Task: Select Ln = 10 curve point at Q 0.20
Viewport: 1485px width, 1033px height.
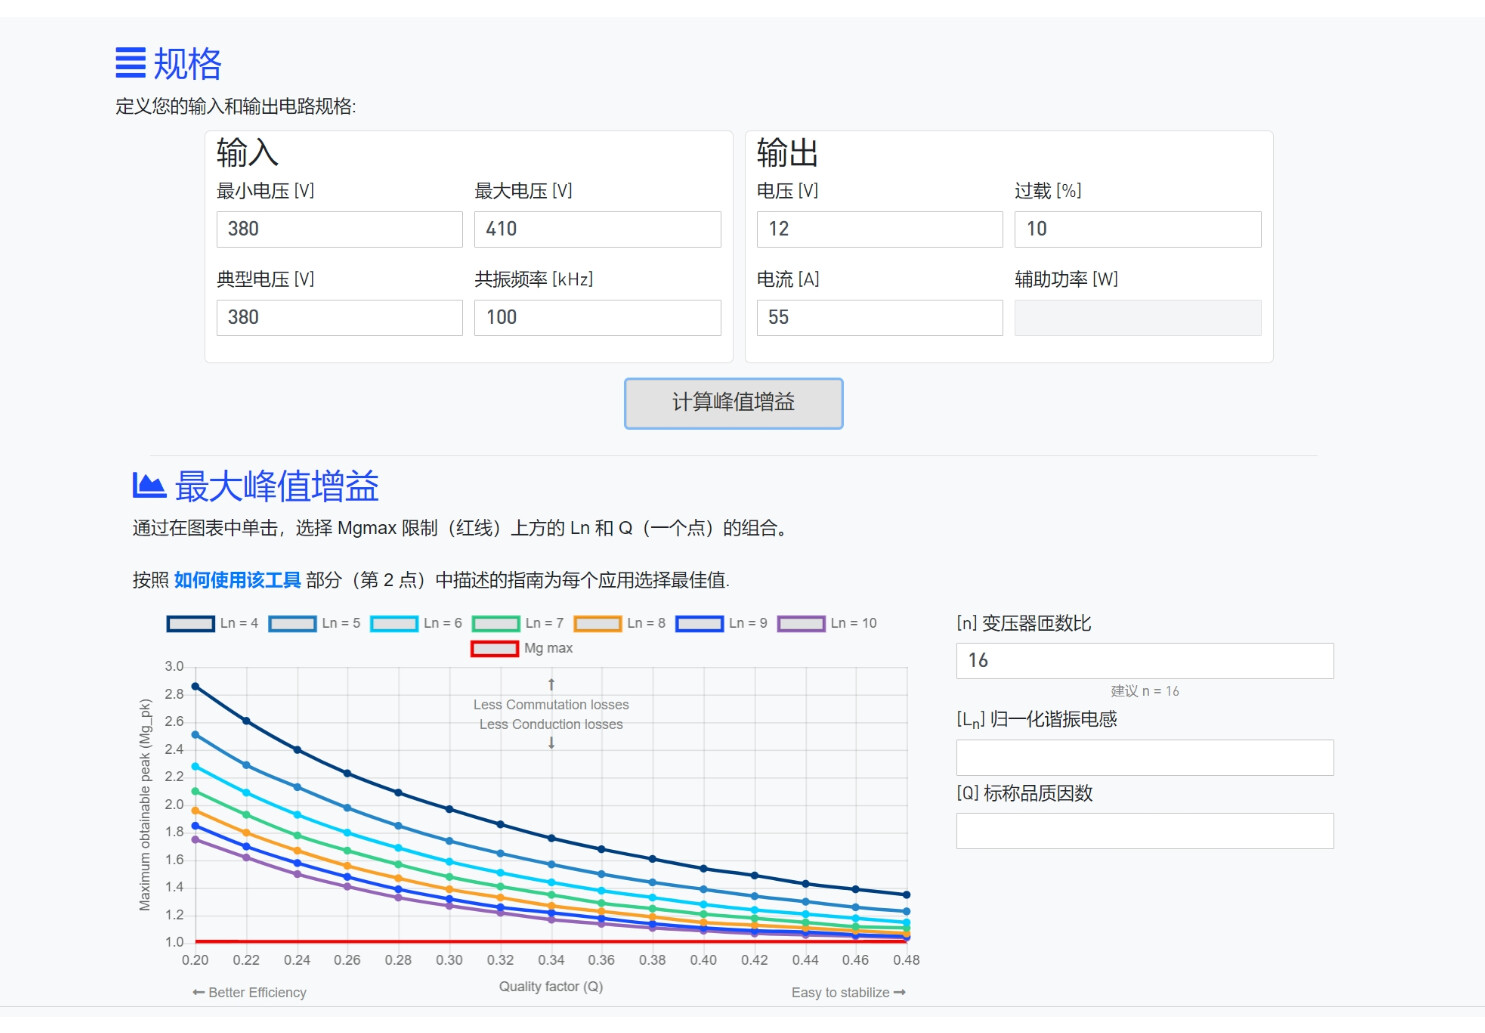Action: point(195,839)
